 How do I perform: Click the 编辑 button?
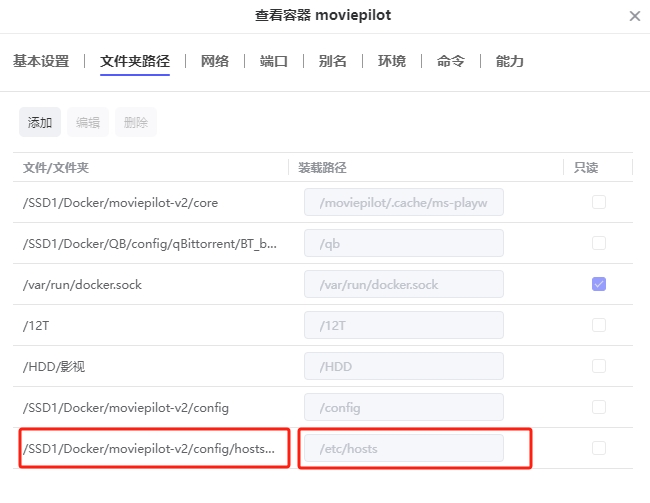click(88, 122)
